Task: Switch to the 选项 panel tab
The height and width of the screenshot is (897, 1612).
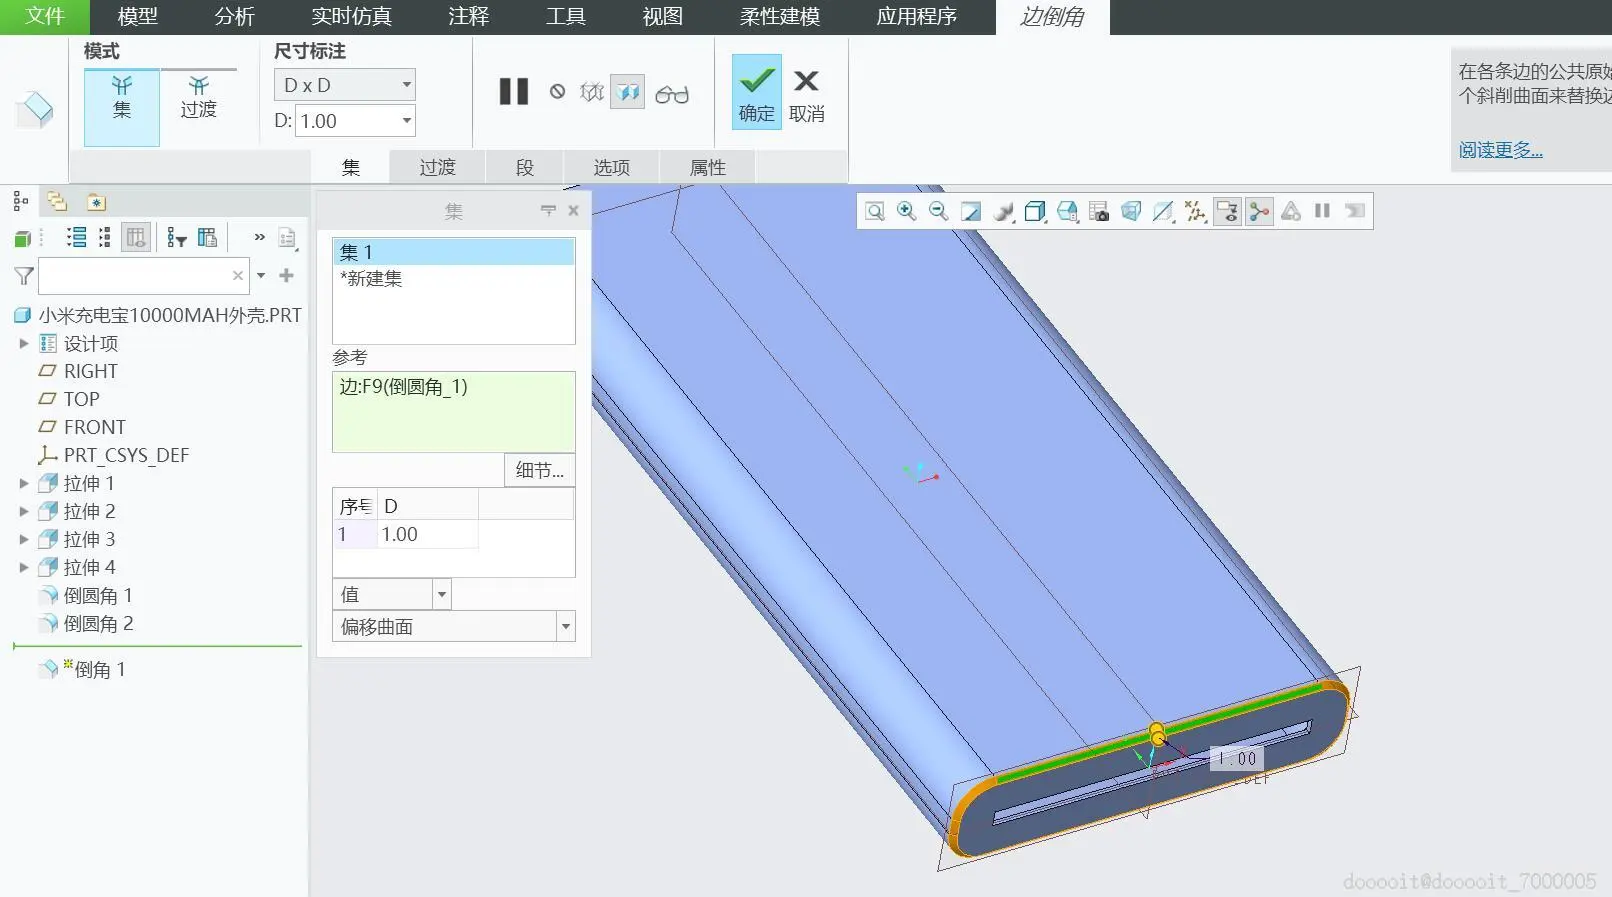Action: (x=611, y=167)
